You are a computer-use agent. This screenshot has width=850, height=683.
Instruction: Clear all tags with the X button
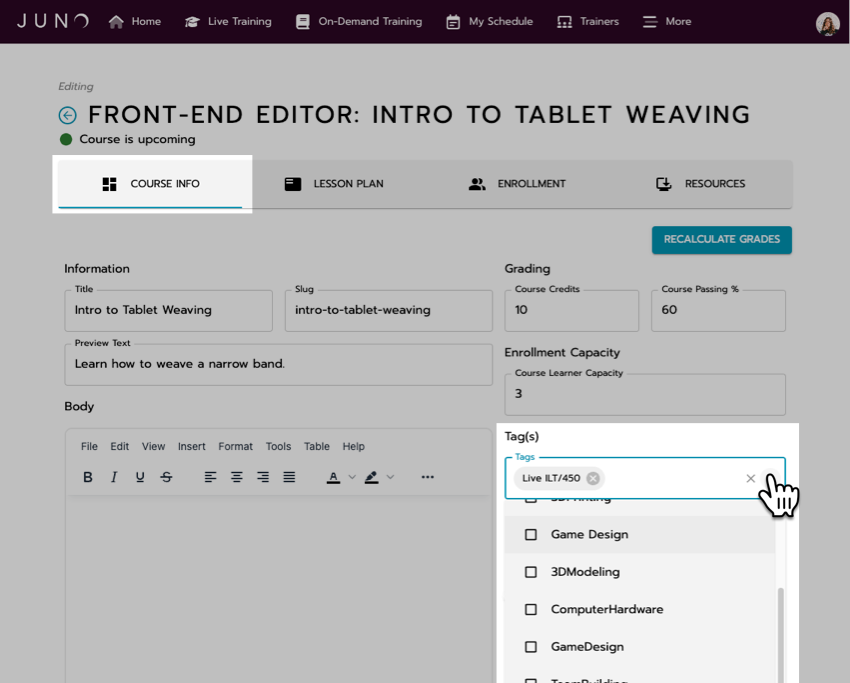751,478
